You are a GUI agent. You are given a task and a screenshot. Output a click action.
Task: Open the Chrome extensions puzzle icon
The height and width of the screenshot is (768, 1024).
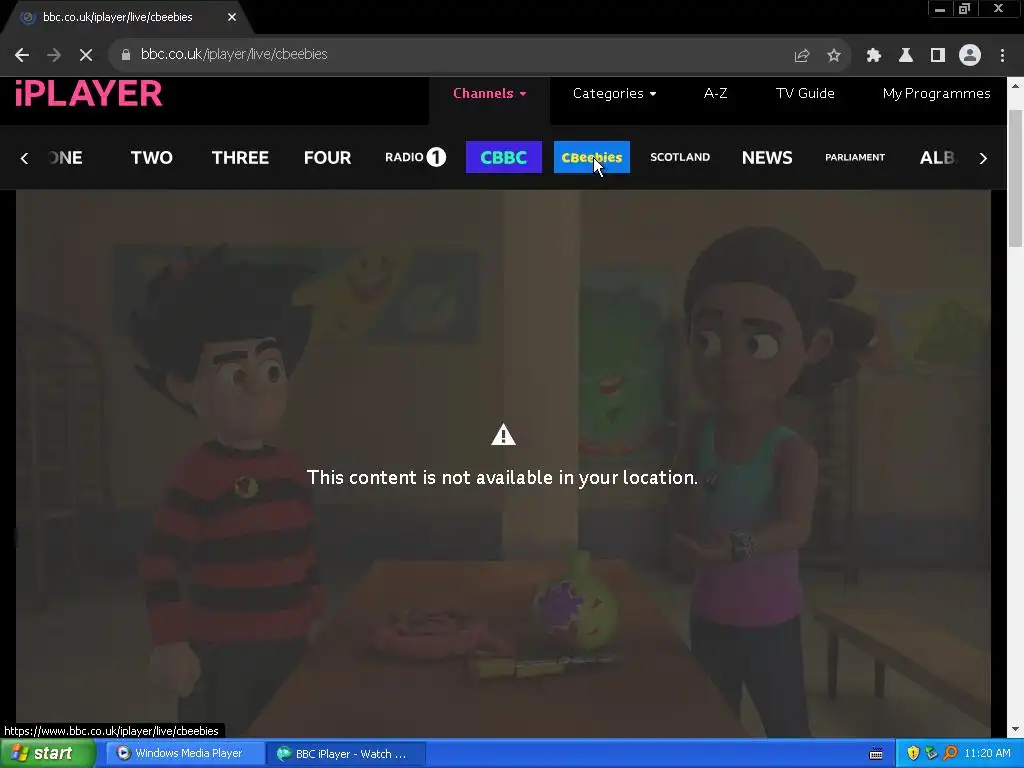click(873, 55)
